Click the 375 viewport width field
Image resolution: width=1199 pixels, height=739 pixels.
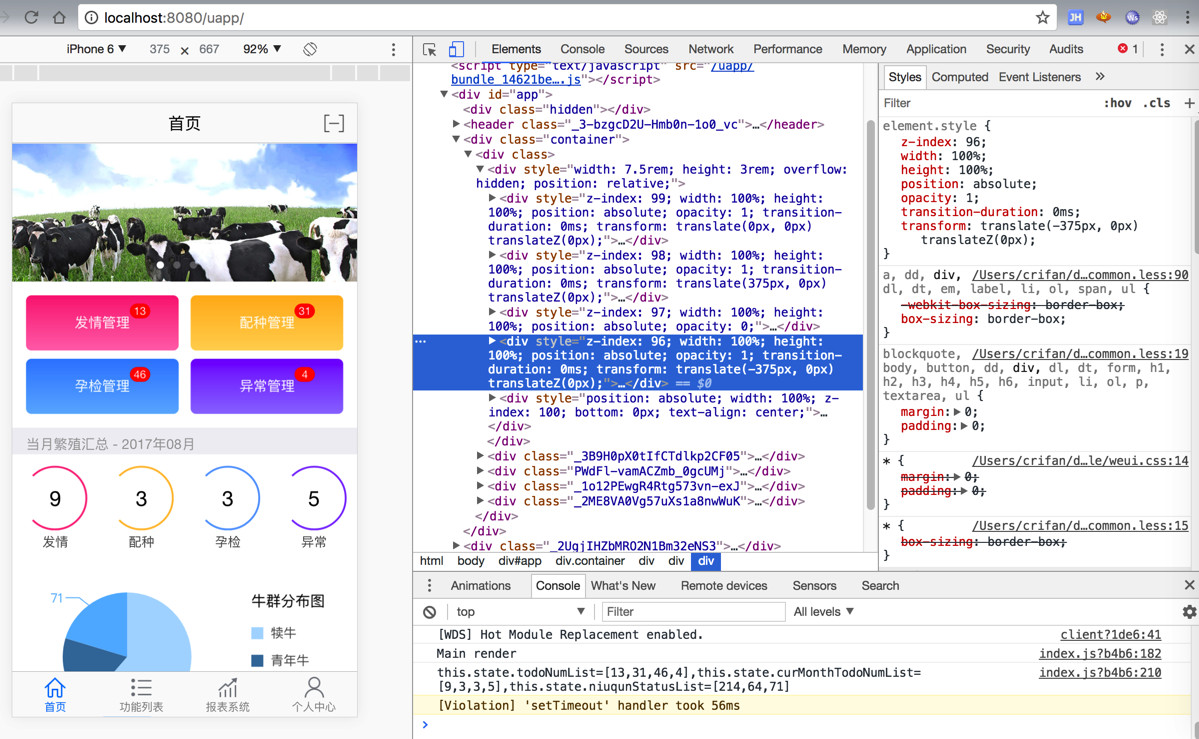tap(160, 49)
